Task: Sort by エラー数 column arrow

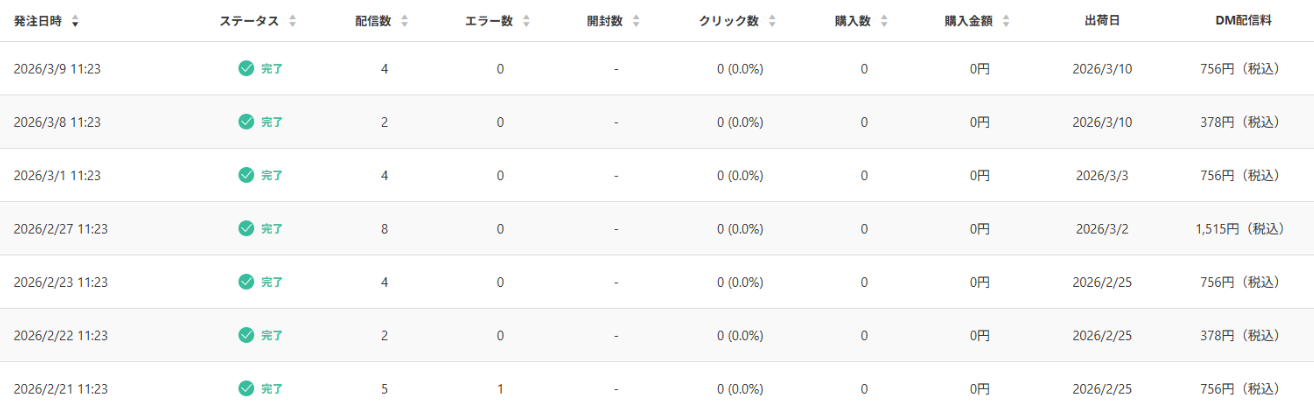Action: point(526,21)
